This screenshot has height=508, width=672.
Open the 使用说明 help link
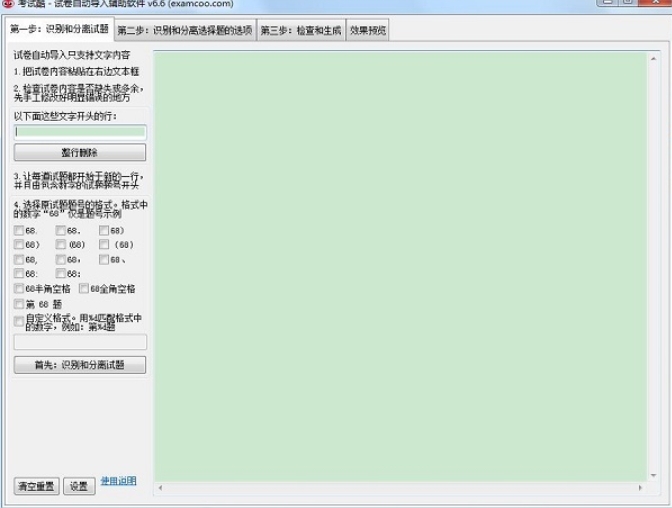(x=119, y=481)
